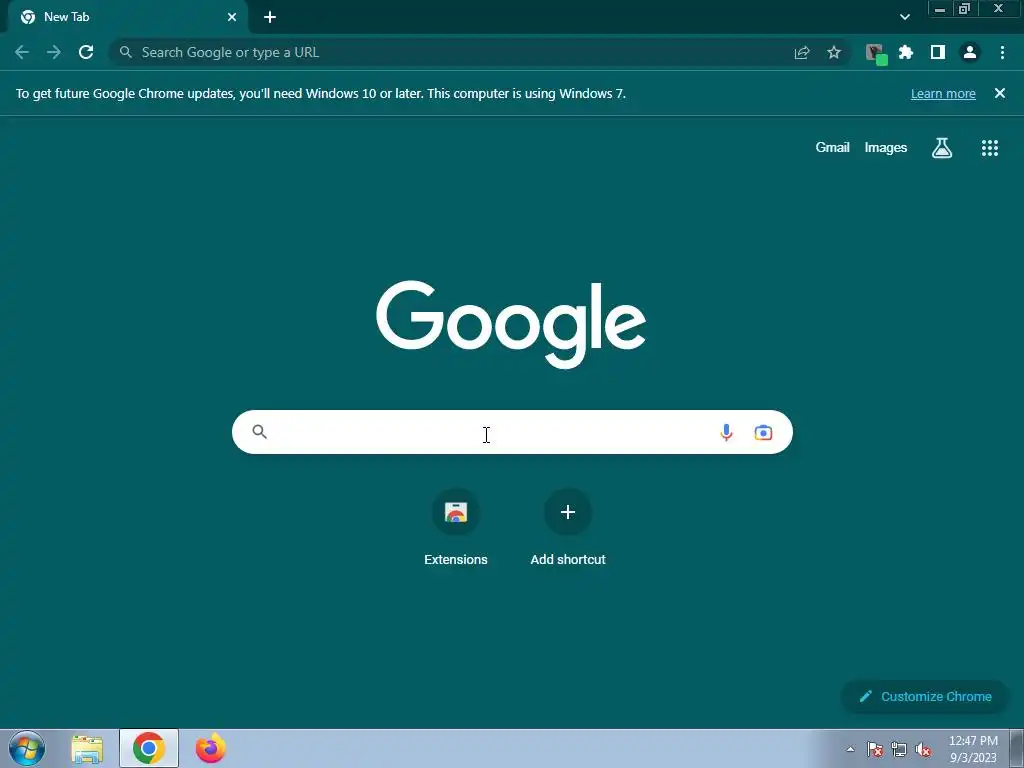Screen dimensions: 1024x768
Task: Click the Show desktop strip
Action: pos(1017,748)
